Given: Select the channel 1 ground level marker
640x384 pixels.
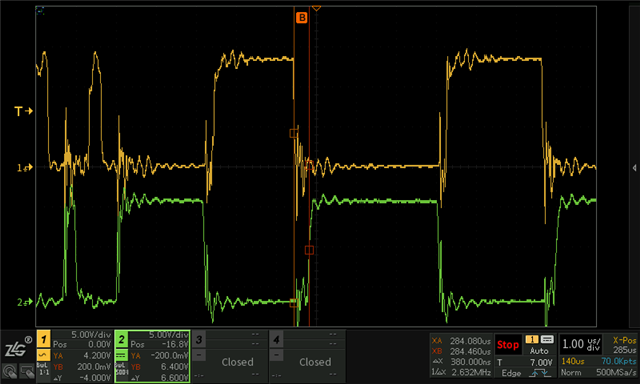Looking at the screenshot, I should point(24,167).
